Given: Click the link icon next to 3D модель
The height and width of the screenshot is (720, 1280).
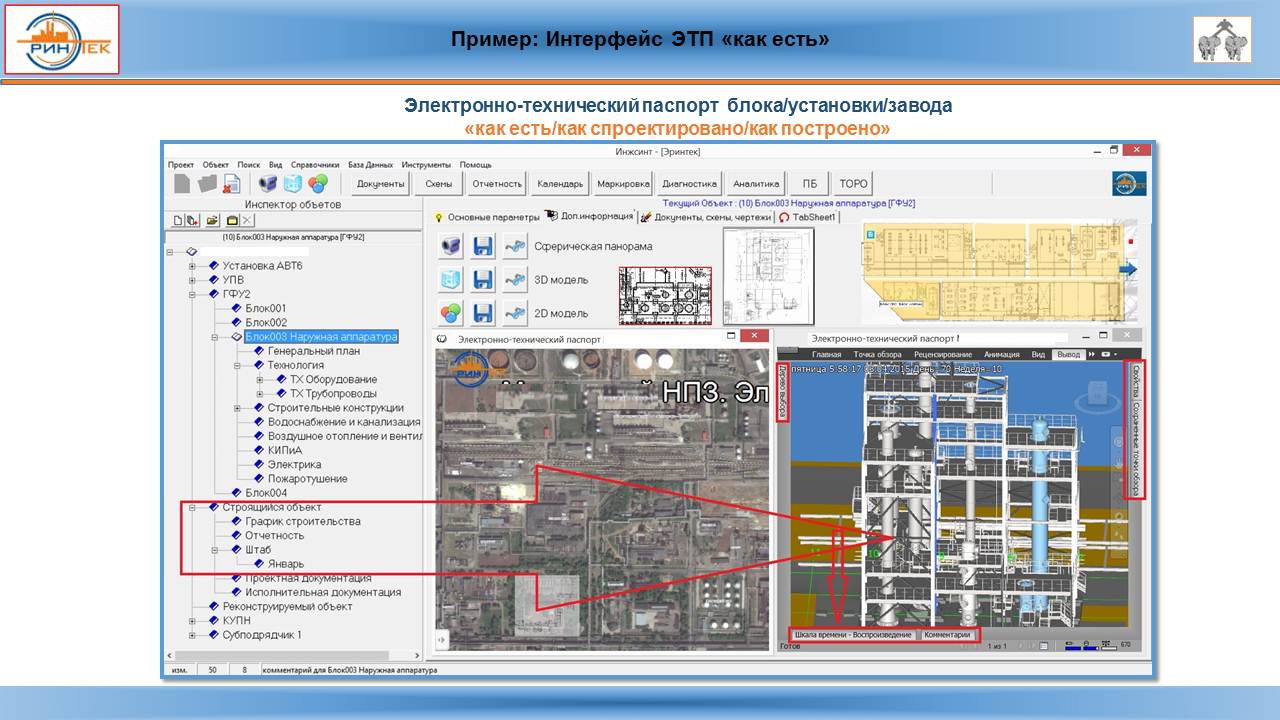Looking at the screenshot, I should 515,280.
